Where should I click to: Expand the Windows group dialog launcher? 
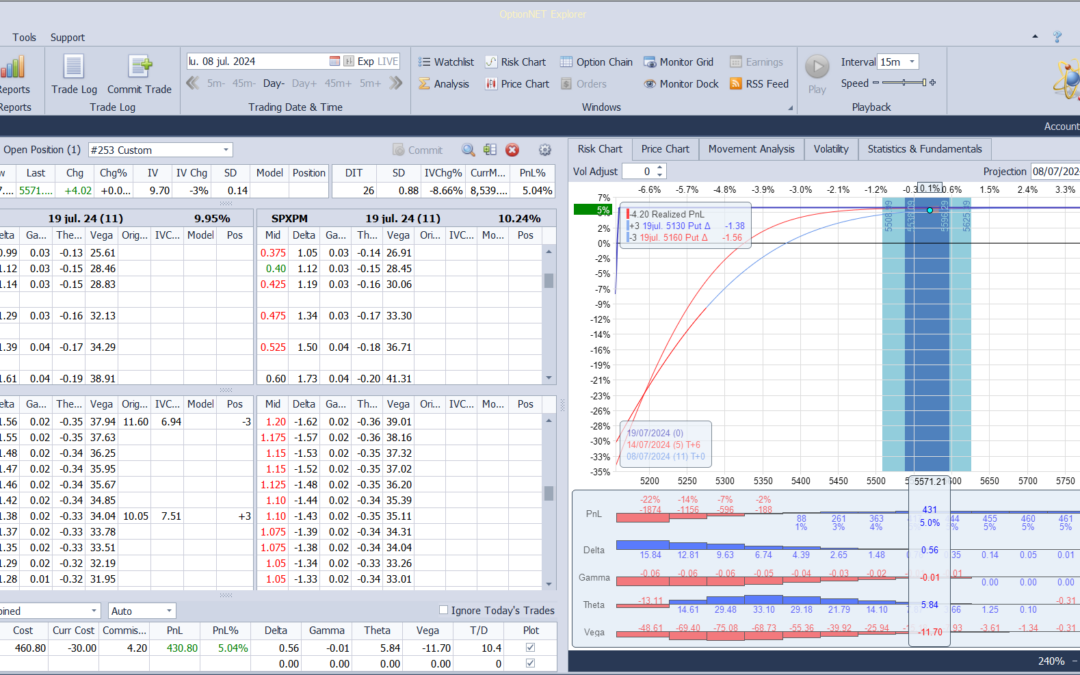pyautogui.click(x=790, y=108)
